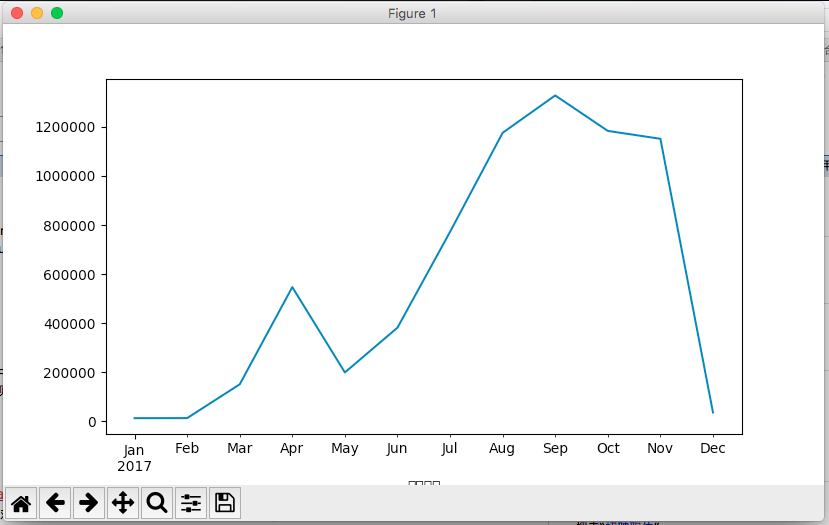
Task: Click the Jan 2017 x-axis label
Action: click(x=134, y=458)
